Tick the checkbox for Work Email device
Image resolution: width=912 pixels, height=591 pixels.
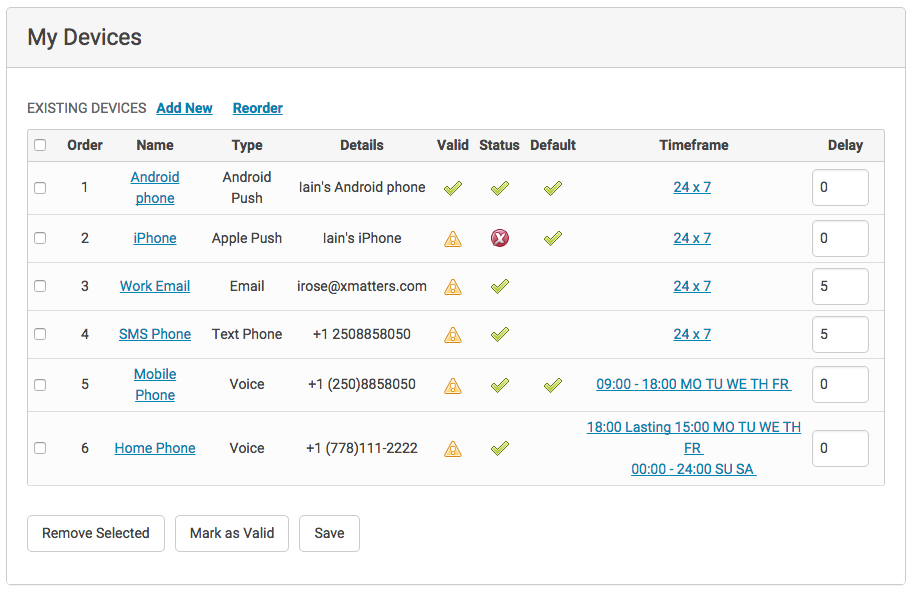[40, 286]
